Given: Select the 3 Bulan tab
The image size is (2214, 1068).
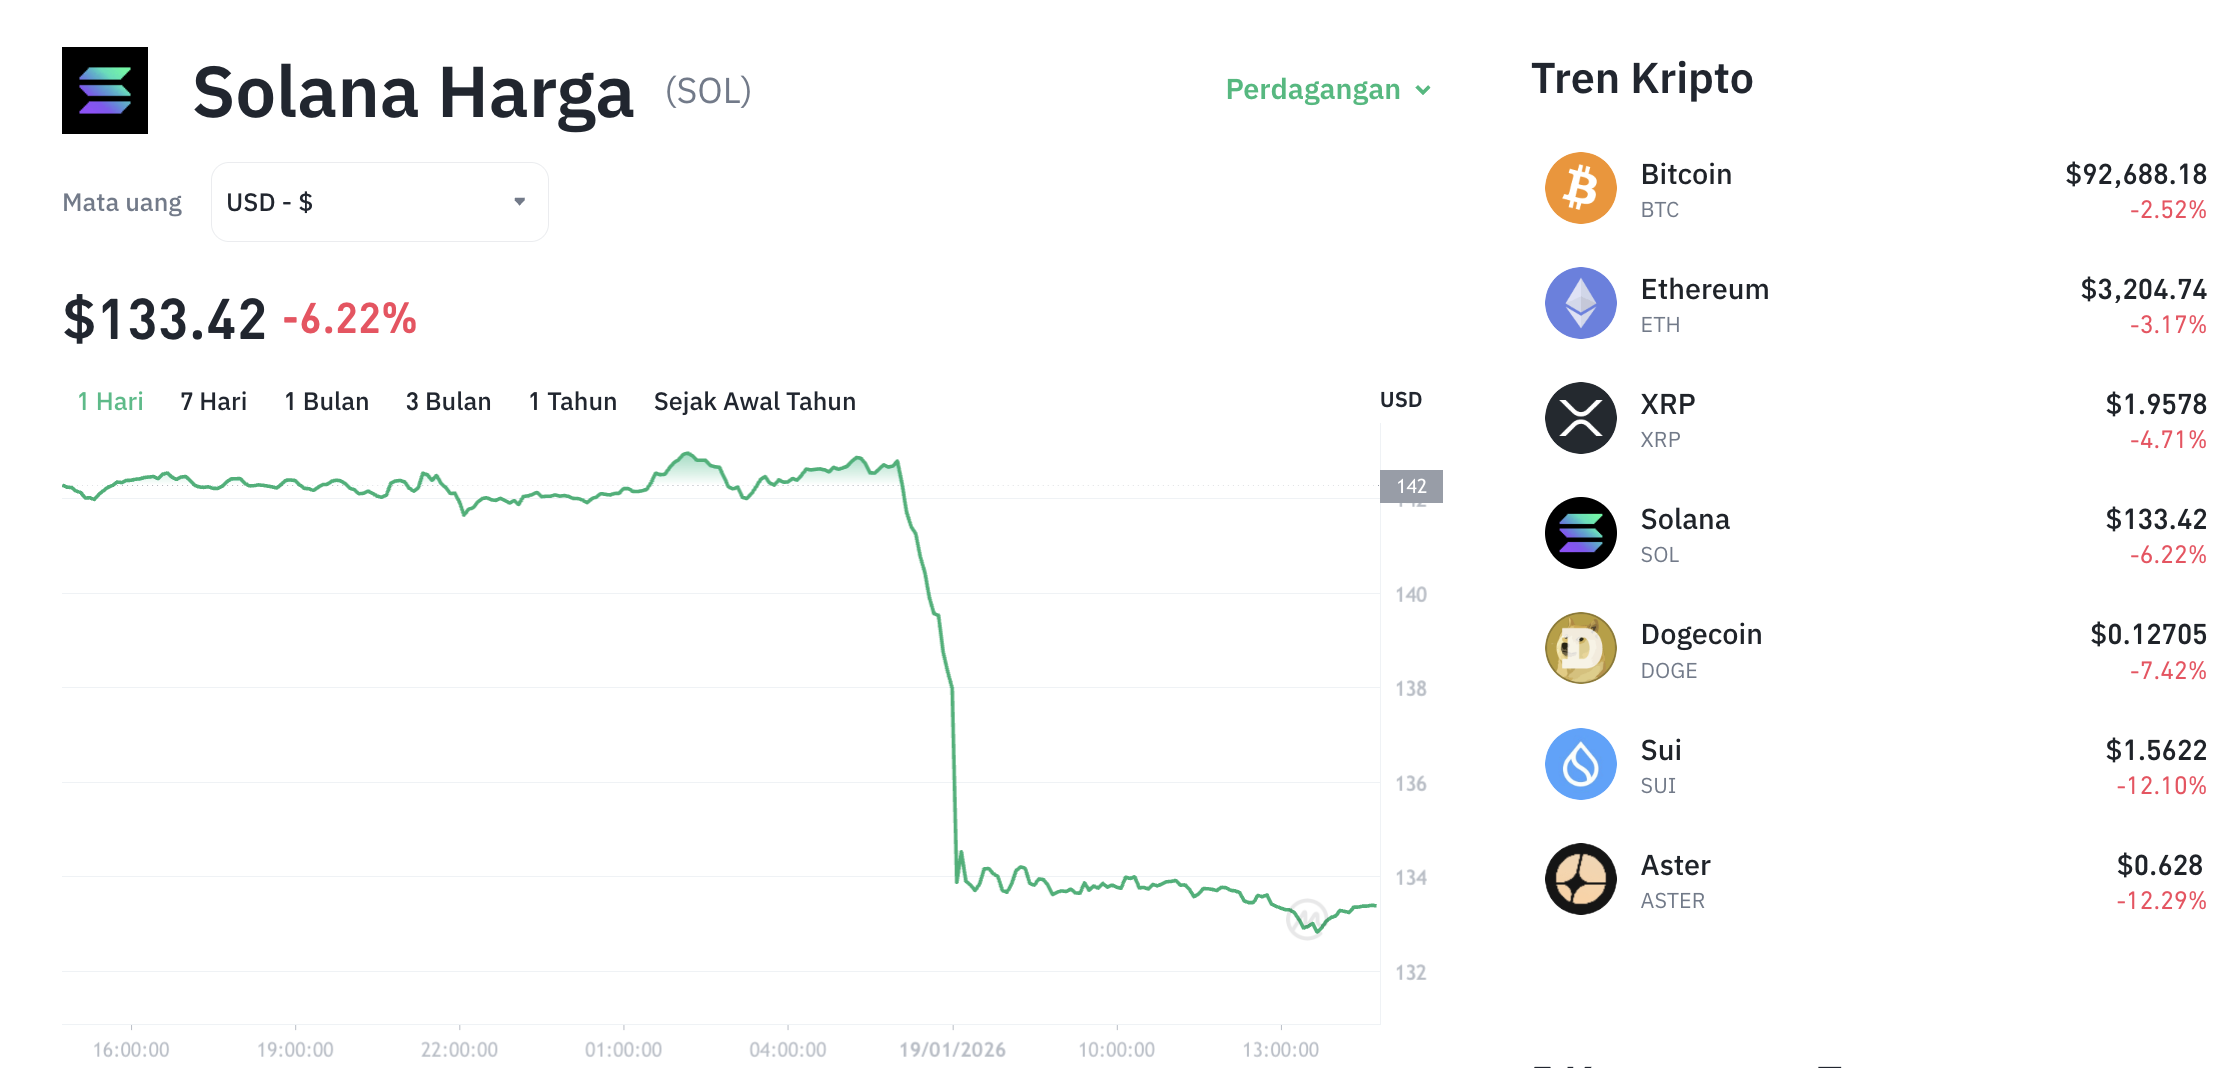Looking at the screenshot, I should [448, 401].
